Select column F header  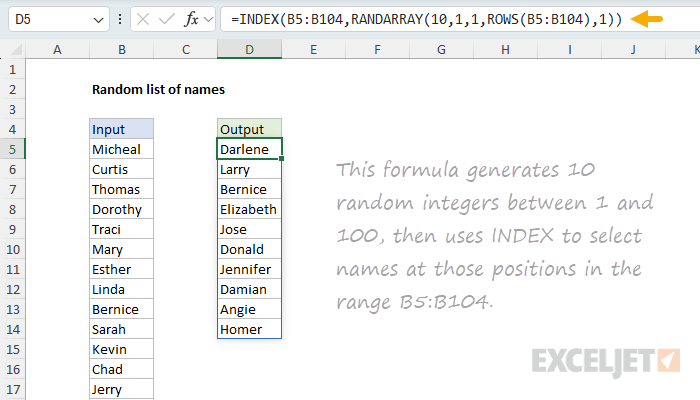pos(378,50)
